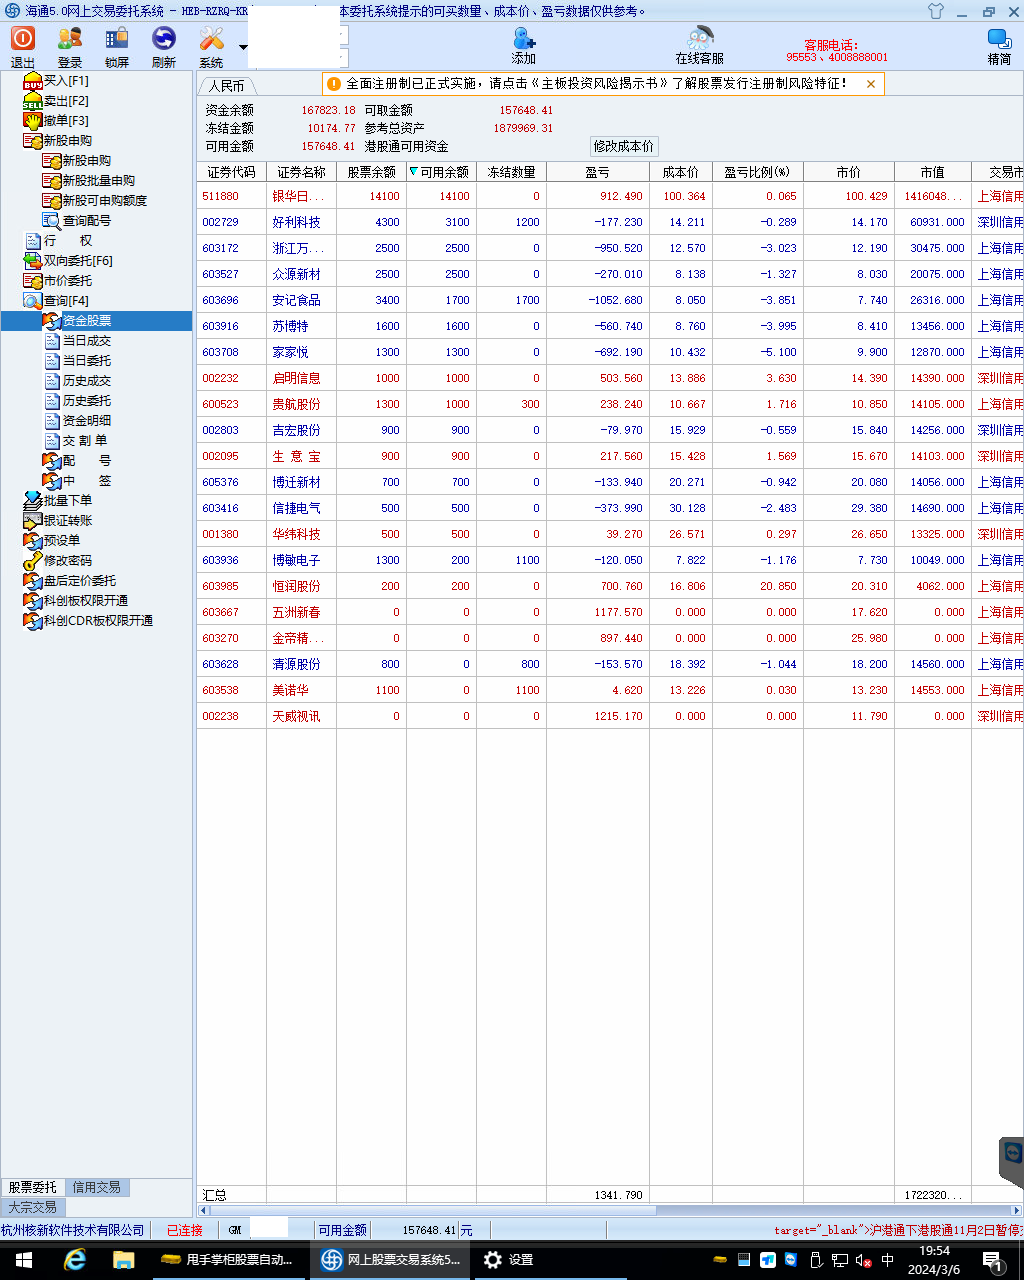
Task: Click the horizontal scrollbar right arrow
Action: click(1016, 1210)
